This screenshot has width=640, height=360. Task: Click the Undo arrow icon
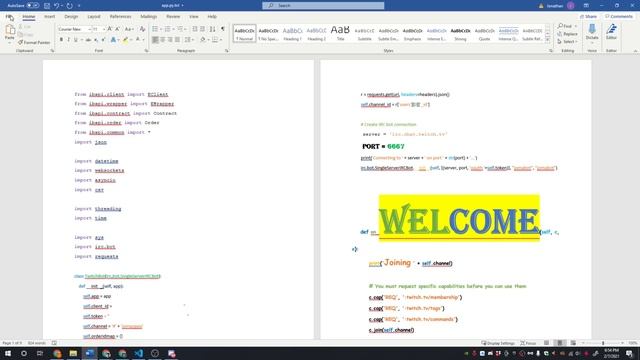tap(56, 6)
